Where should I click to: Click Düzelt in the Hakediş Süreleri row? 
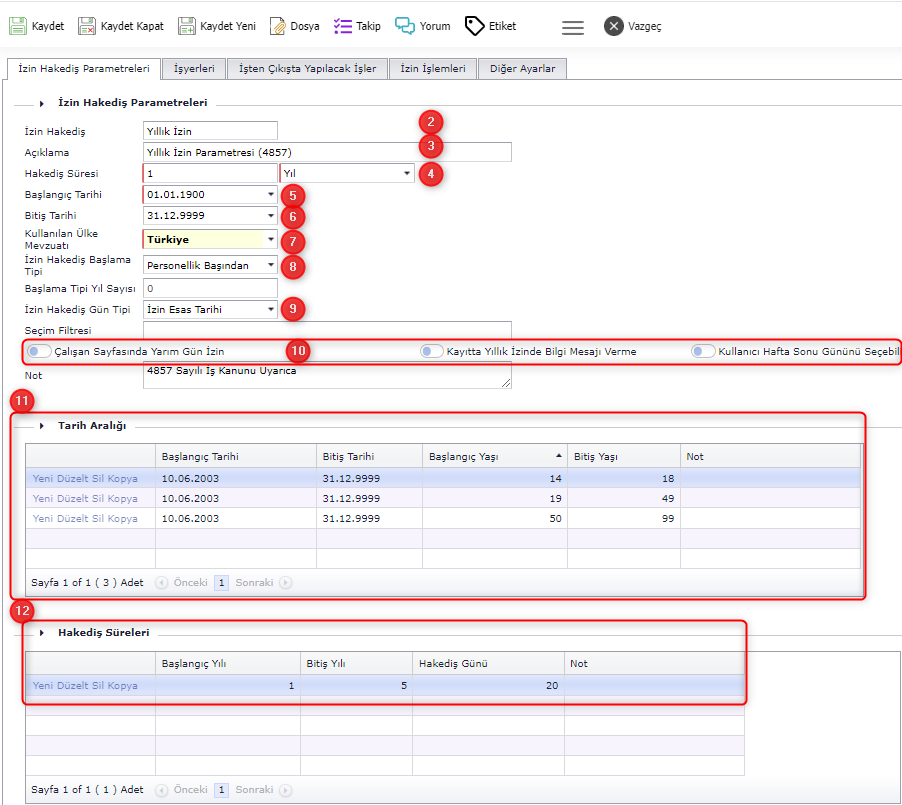[71, 686]
